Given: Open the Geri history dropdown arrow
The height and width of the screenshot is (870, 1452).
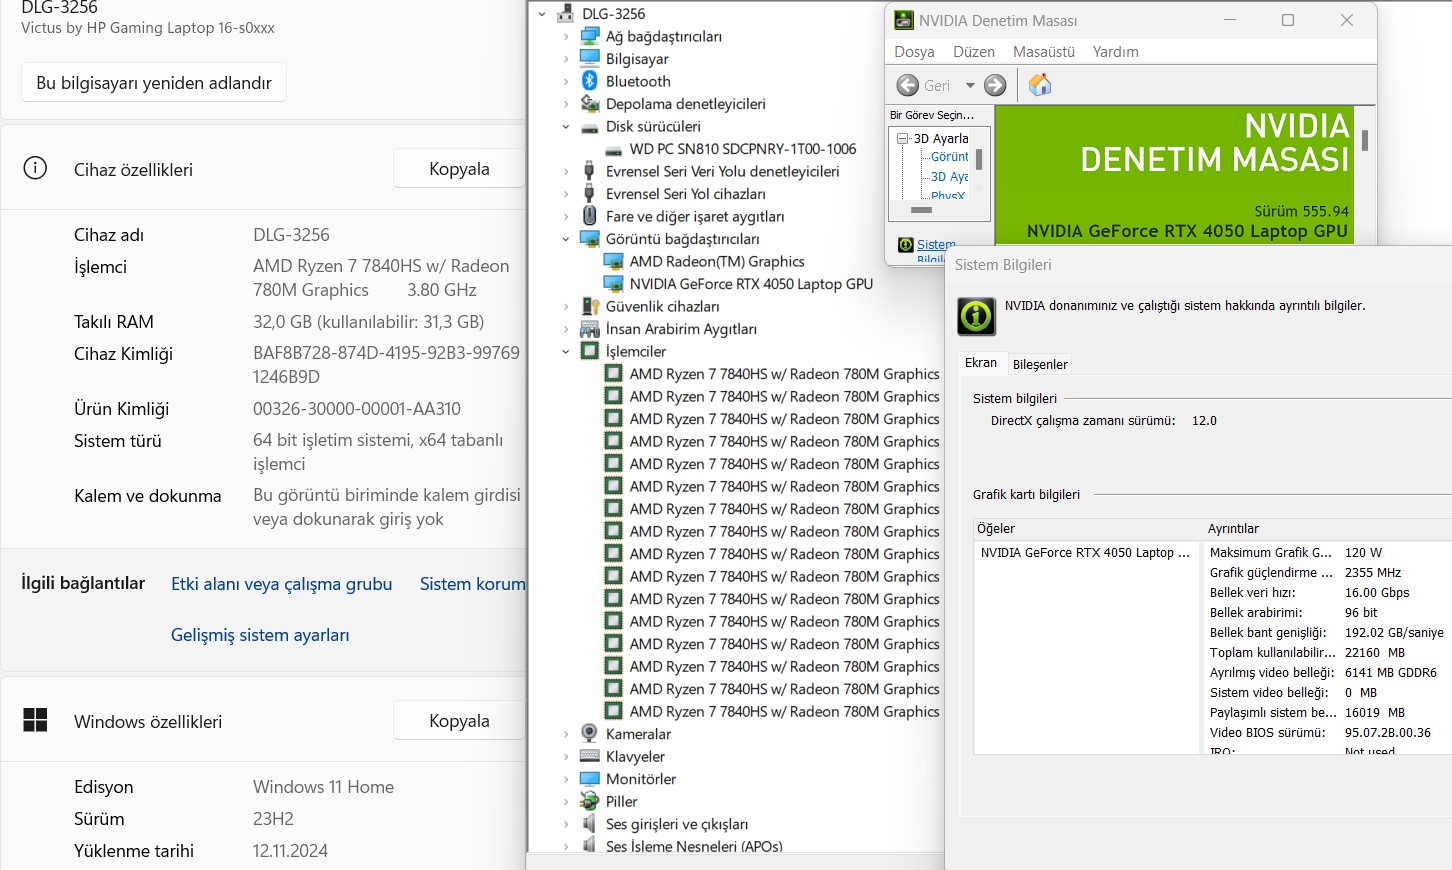Looking at the screenshot, I should [x=970, y=85].
